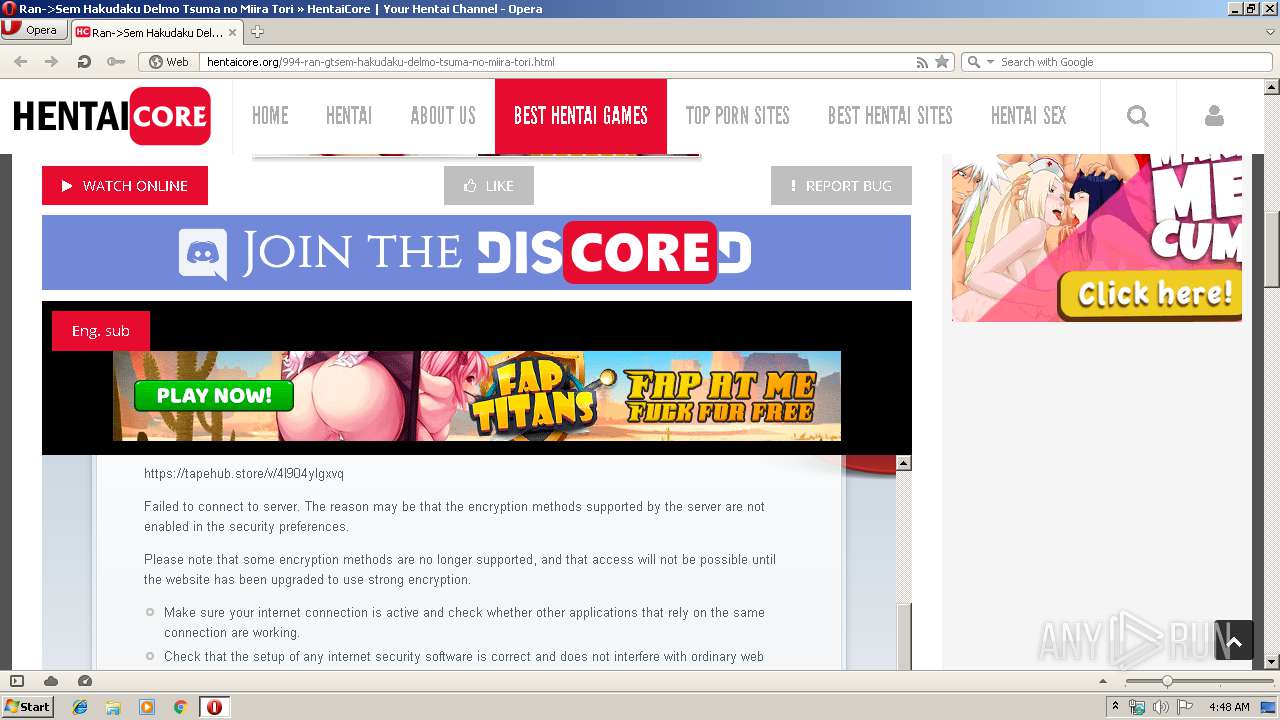Click the 4:48 AM system clock
This screenshot has height=720, width=1280.
point(1229,707)
